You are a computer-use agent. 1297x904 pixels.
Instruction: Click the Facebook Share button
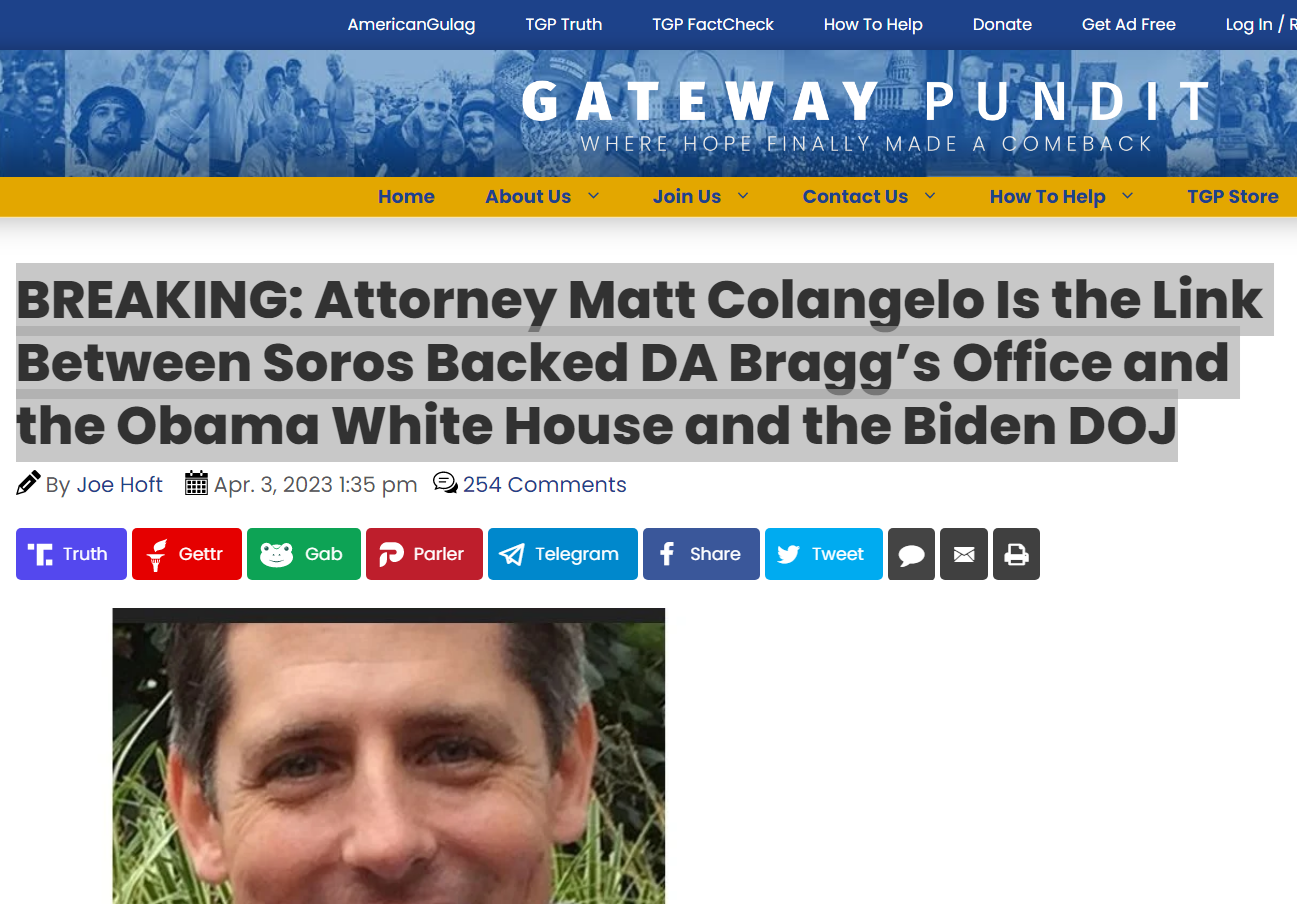(x=701, y=554)
